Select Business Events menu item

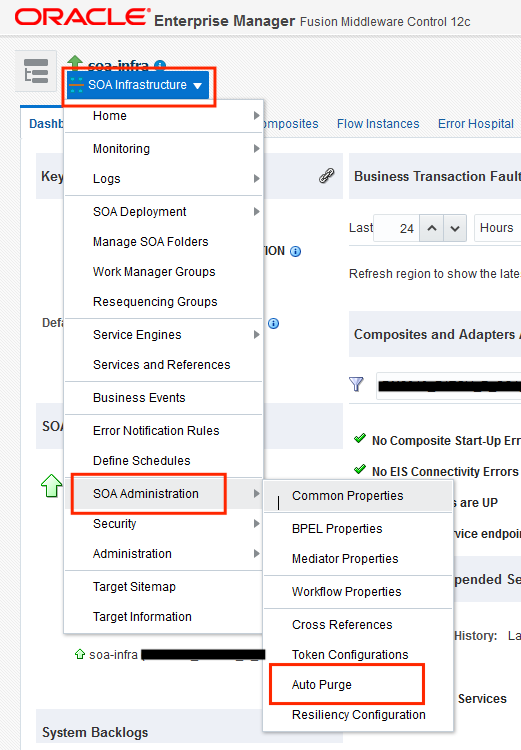(x=163, y=397)
